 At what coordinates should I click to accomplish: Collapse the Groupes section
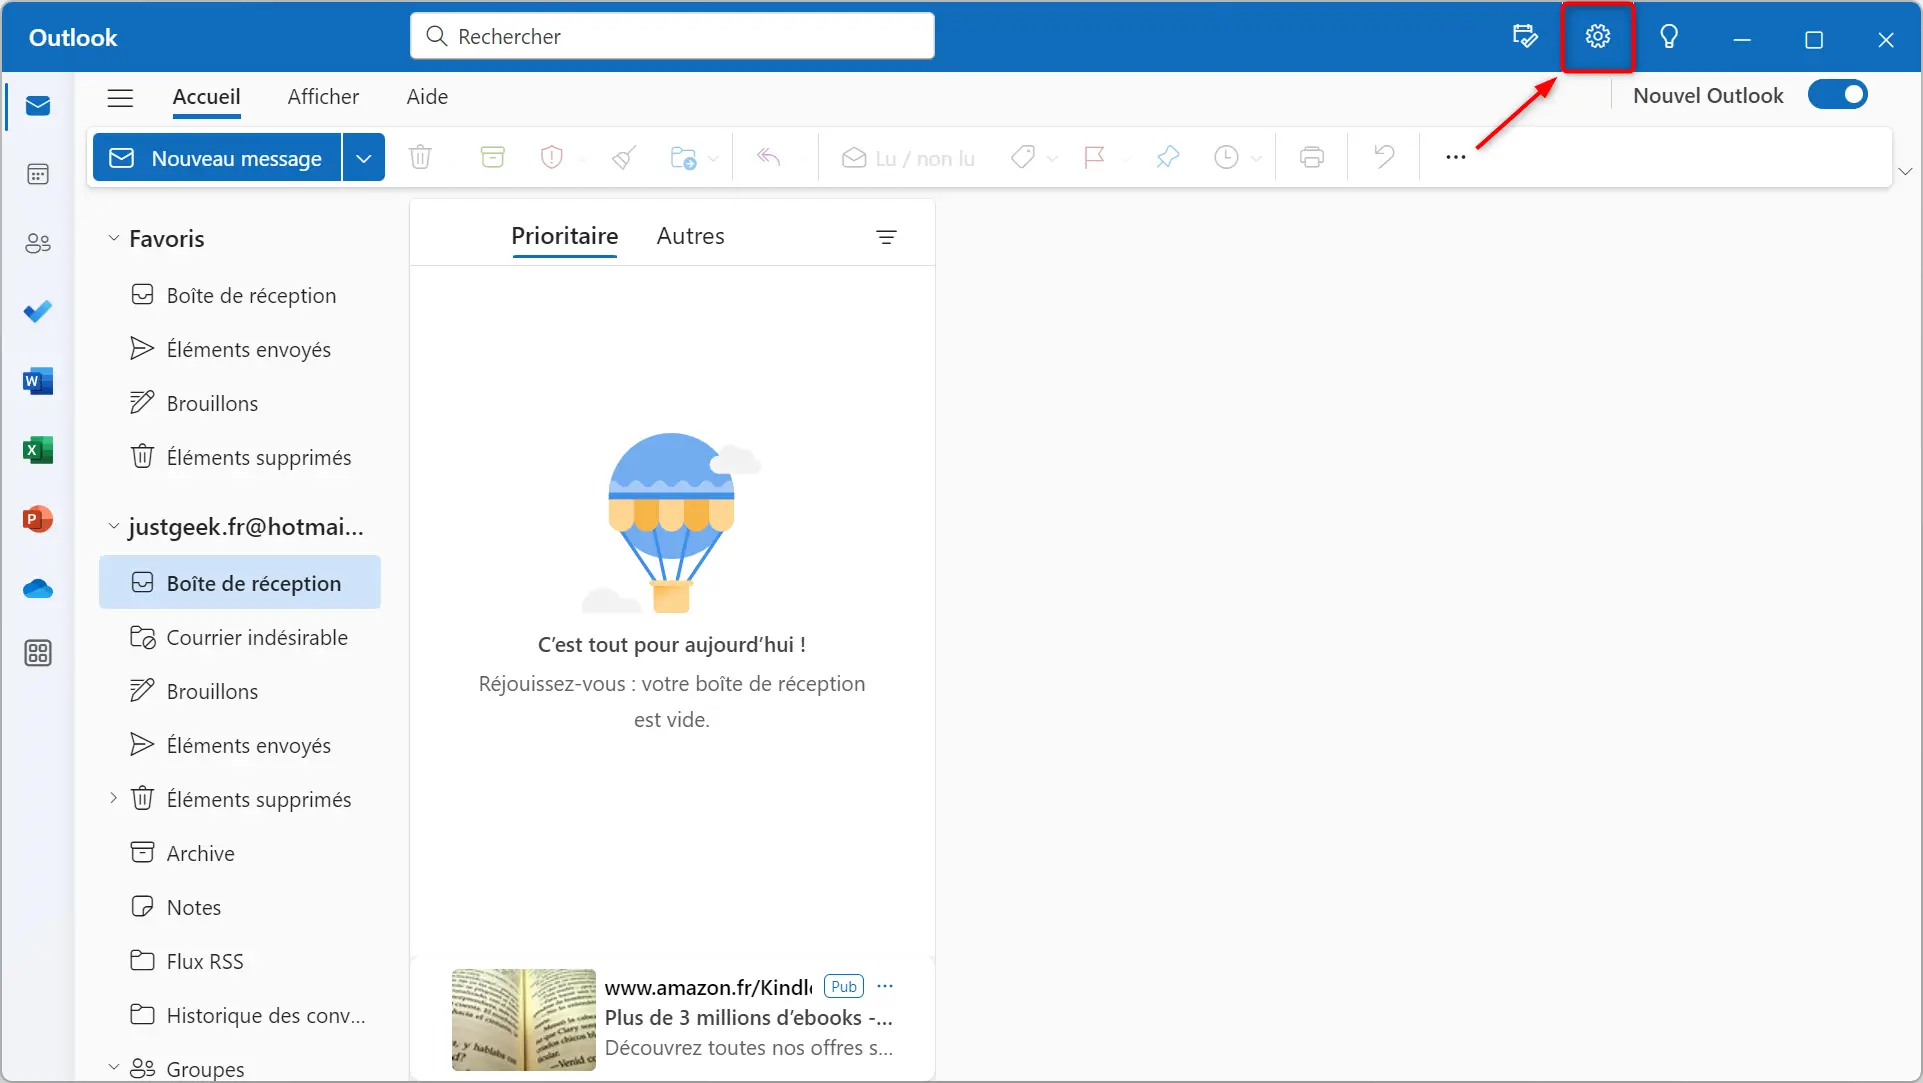[x=113, y=1068]
